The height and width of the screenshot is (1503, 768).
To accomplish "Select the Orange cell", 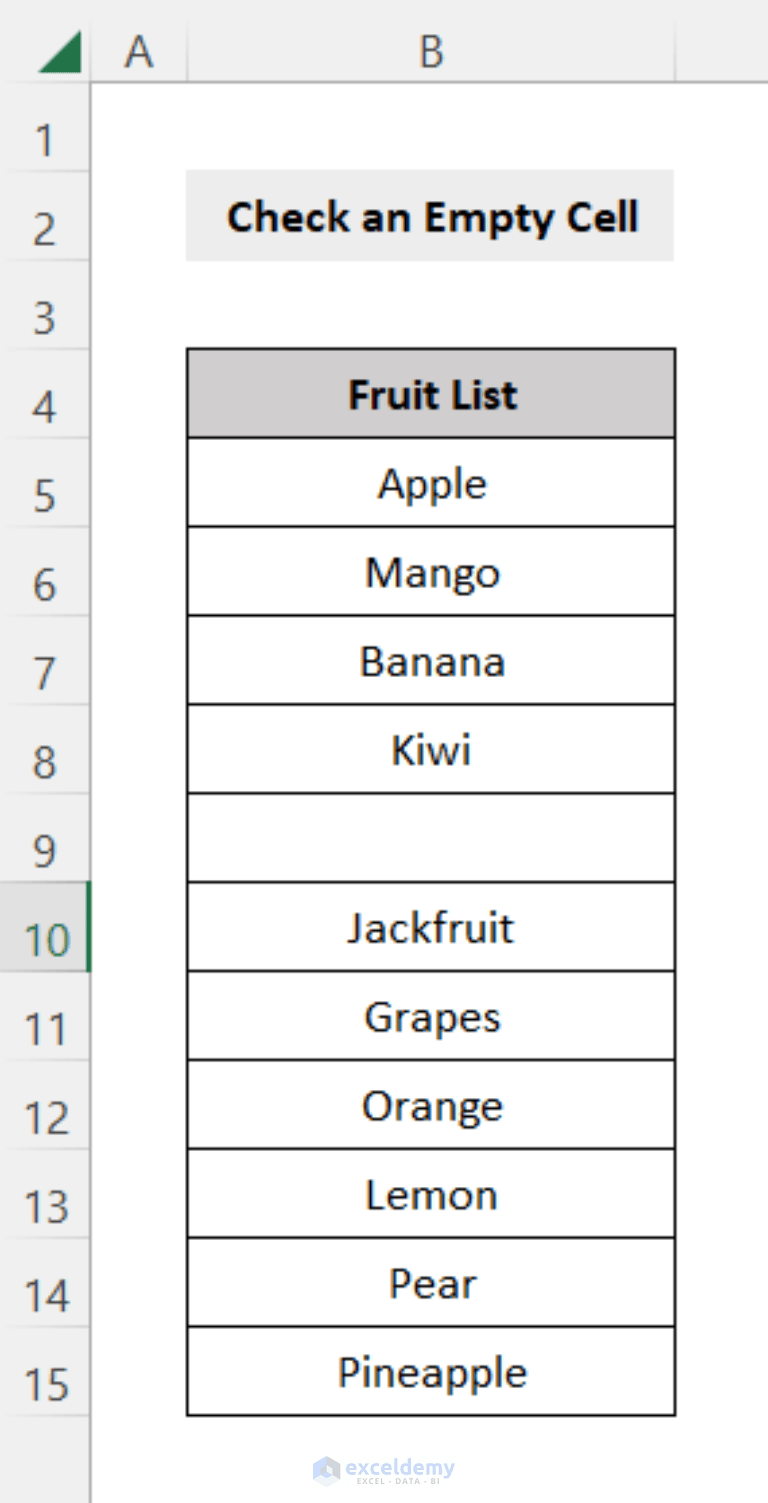I will coord(430,1105).
